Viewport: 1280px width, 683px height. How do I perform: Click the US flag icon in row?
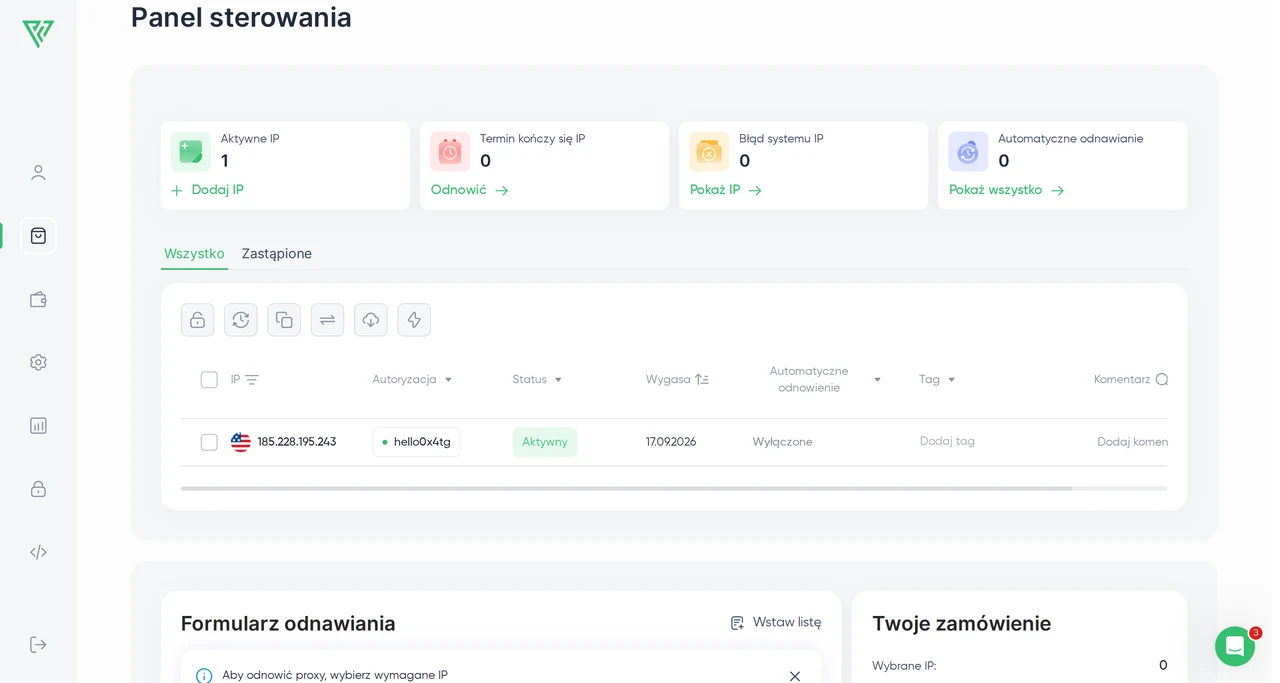tap(241, 442)
